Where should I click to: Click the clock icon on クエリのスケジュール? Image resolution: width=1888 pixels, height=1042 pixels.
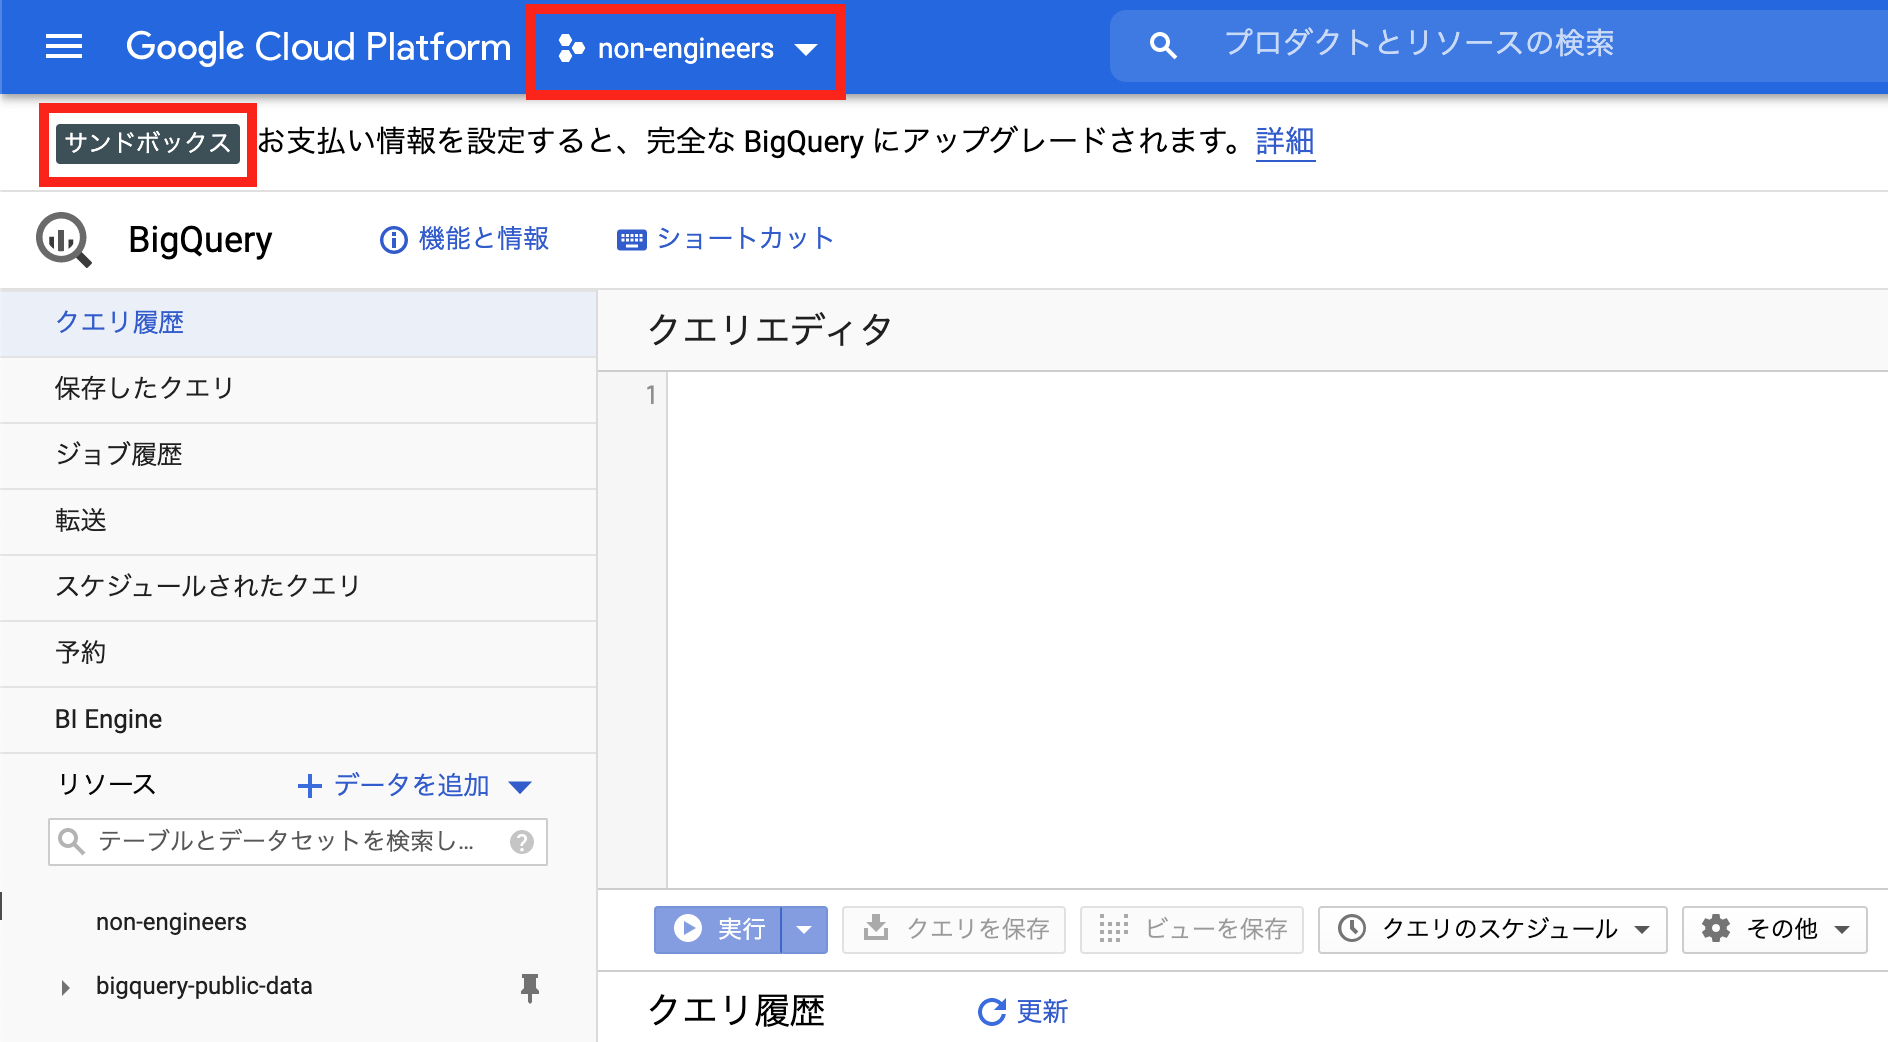(1352, 928)
